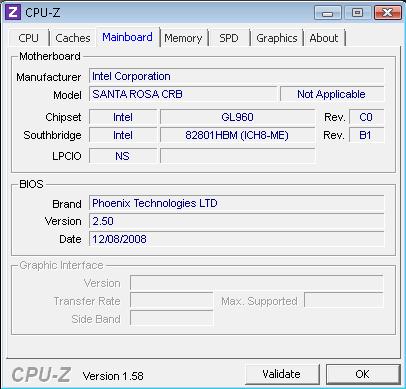Open the Caches tab
This screenshot has width=406, height=389.
point(73,38)
